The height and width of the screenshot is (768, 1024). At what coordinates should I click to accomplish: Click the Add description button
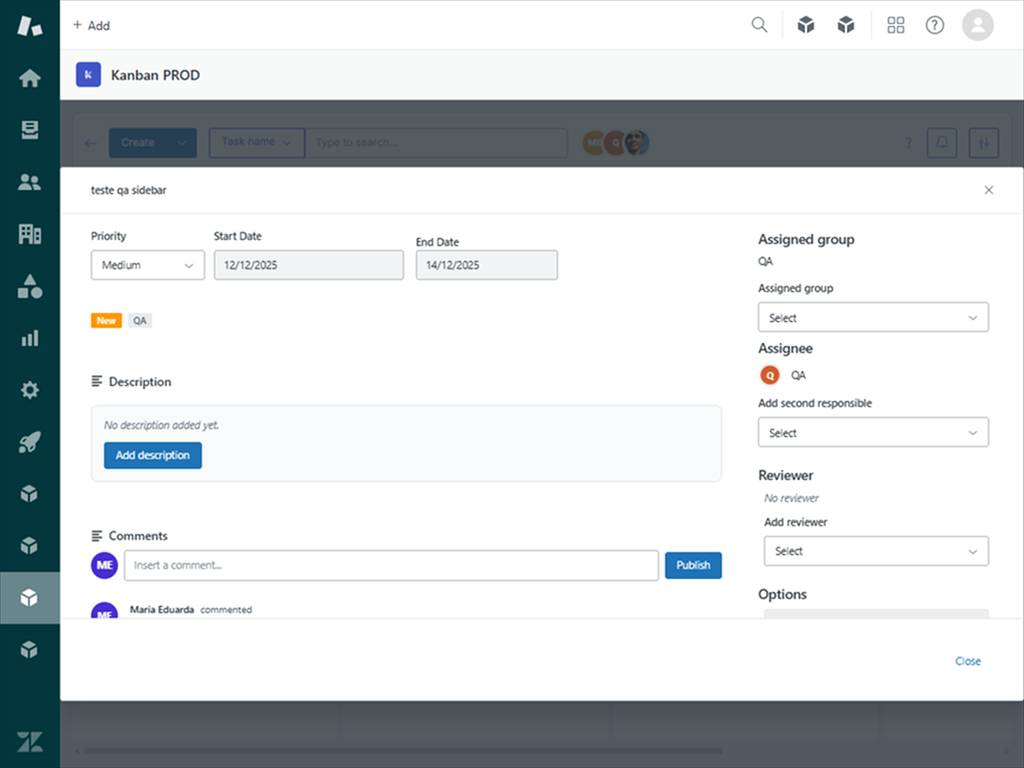tap(152, 455)
